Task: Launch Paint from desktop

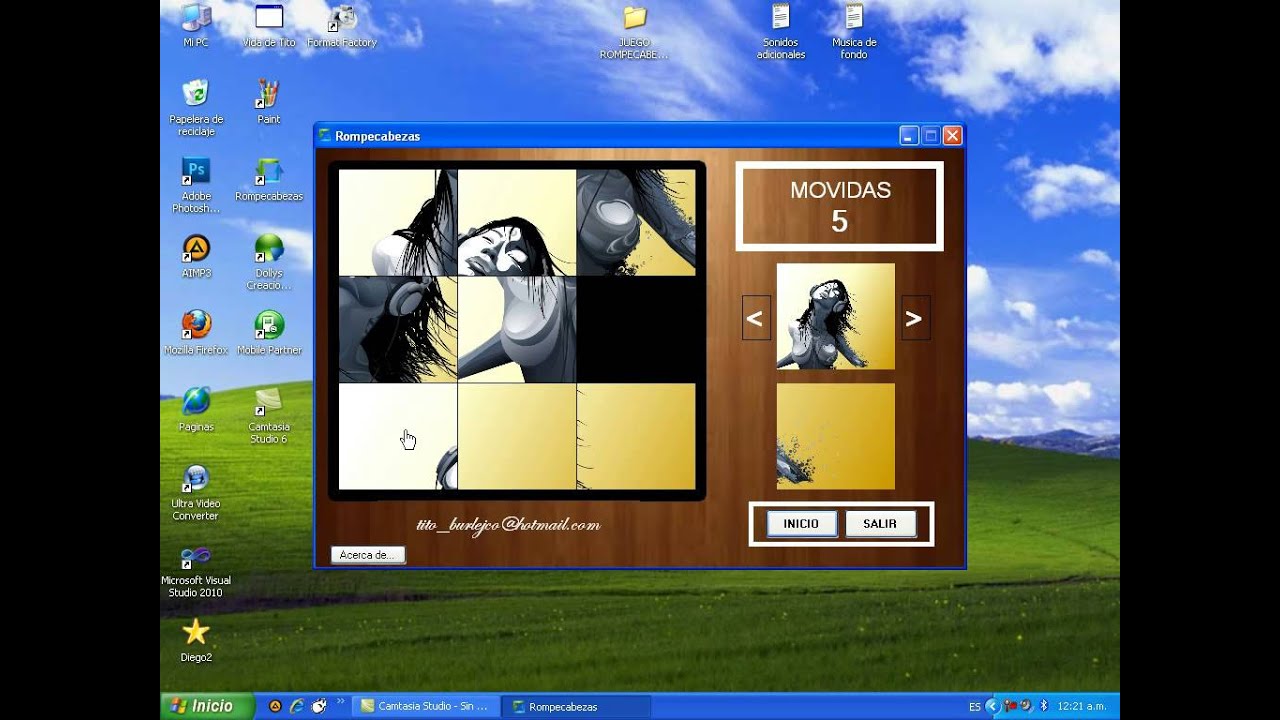Action: 269,101
